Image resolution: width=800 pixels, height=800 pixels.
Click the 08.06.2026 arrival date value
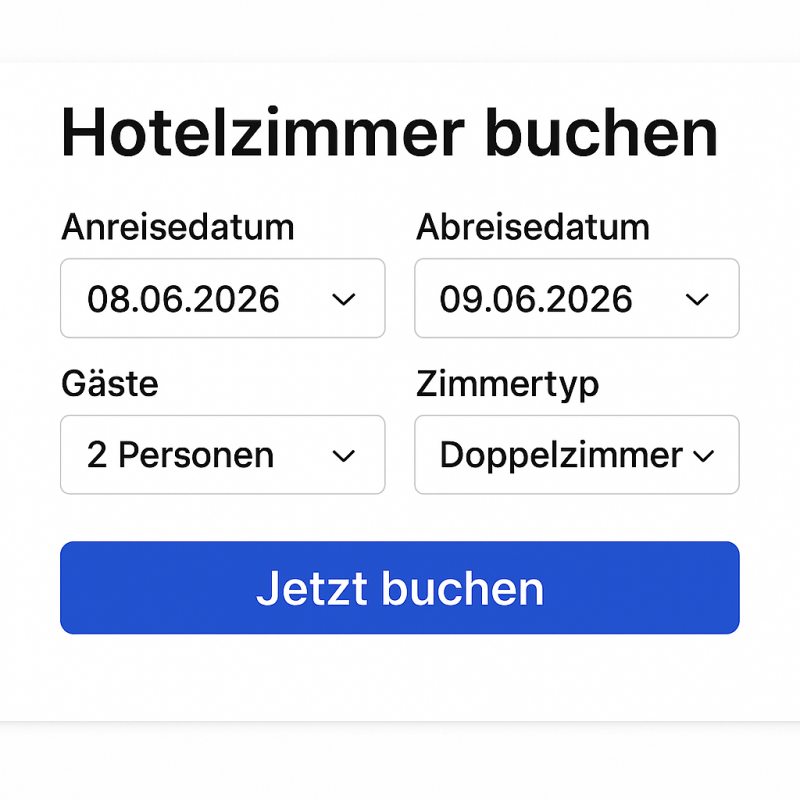click(x=183, y=299)
